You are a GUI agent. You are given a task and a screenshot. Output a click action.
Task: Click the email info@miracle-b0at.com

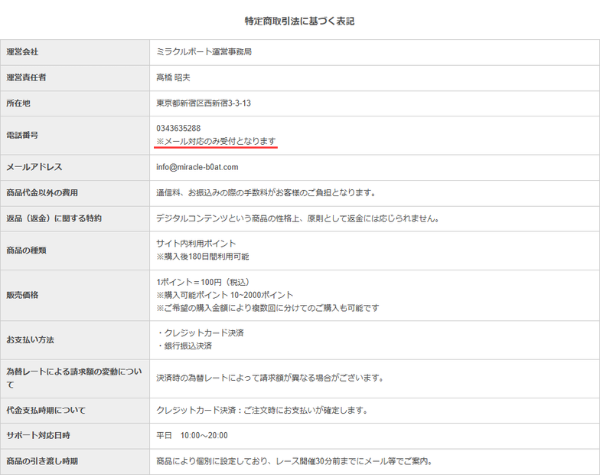pos(197,167)
